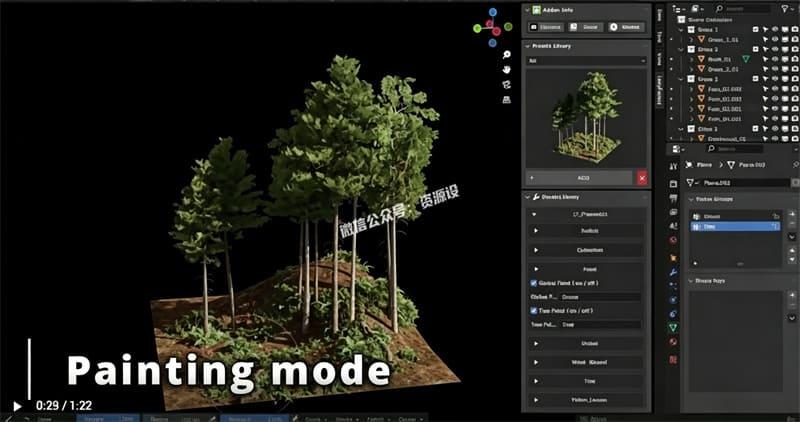Click the viewport zoom magnifier icon

[507, 54]
